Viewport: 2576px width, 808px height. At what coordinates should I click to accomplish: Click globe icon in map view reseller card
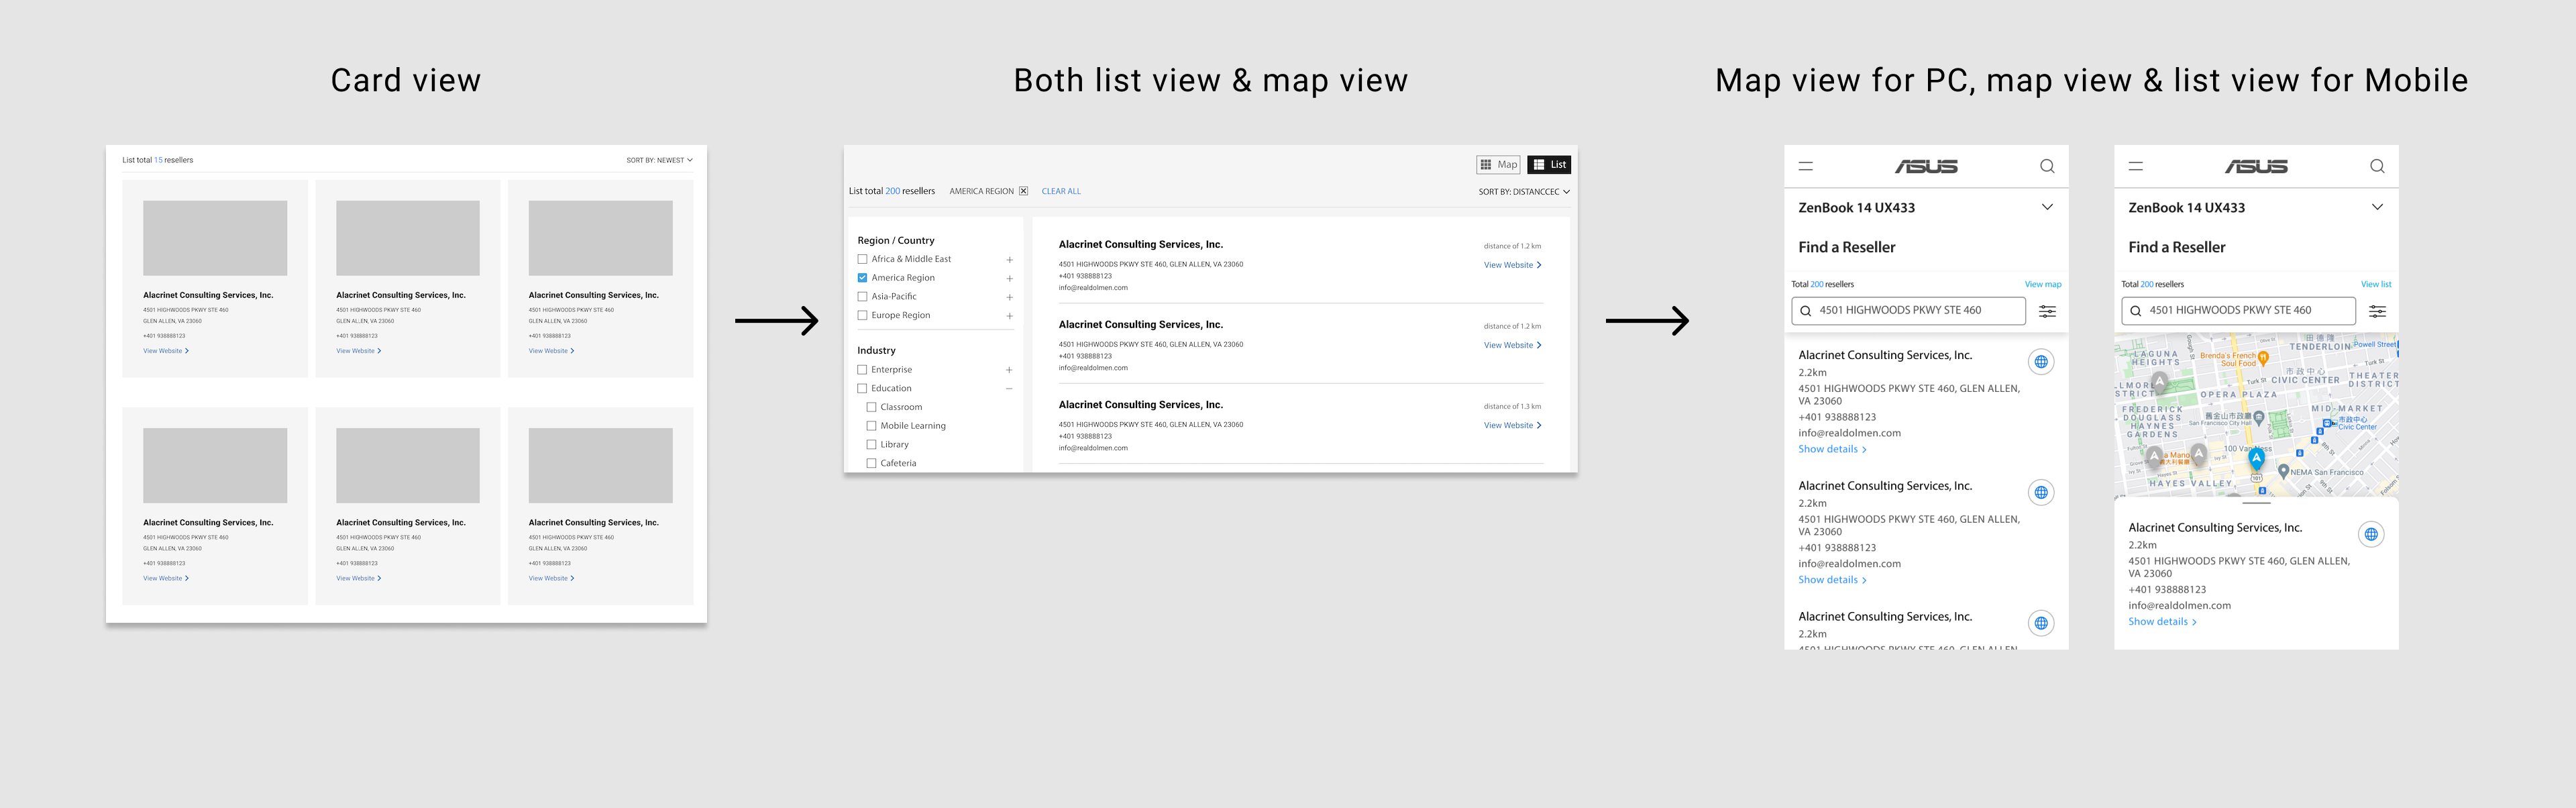point(2371,534)
